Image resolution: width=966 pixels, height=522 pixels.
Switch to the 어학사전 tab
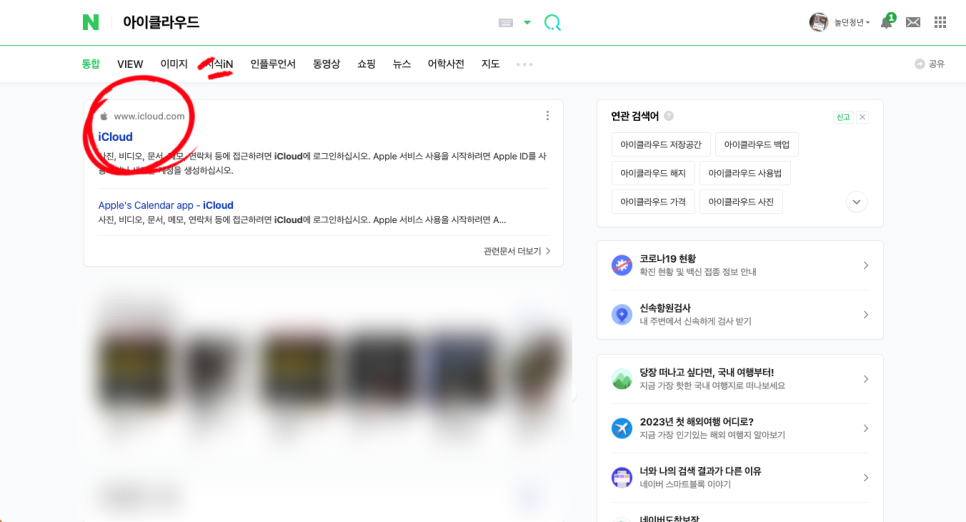tap(446, 64)
